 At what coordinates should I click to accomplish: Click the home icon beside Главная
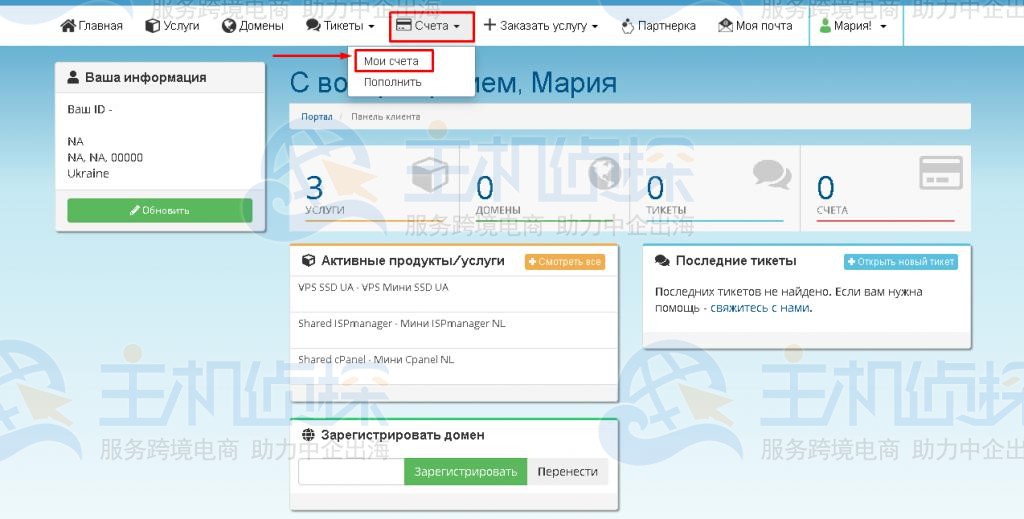coord(68,26)
